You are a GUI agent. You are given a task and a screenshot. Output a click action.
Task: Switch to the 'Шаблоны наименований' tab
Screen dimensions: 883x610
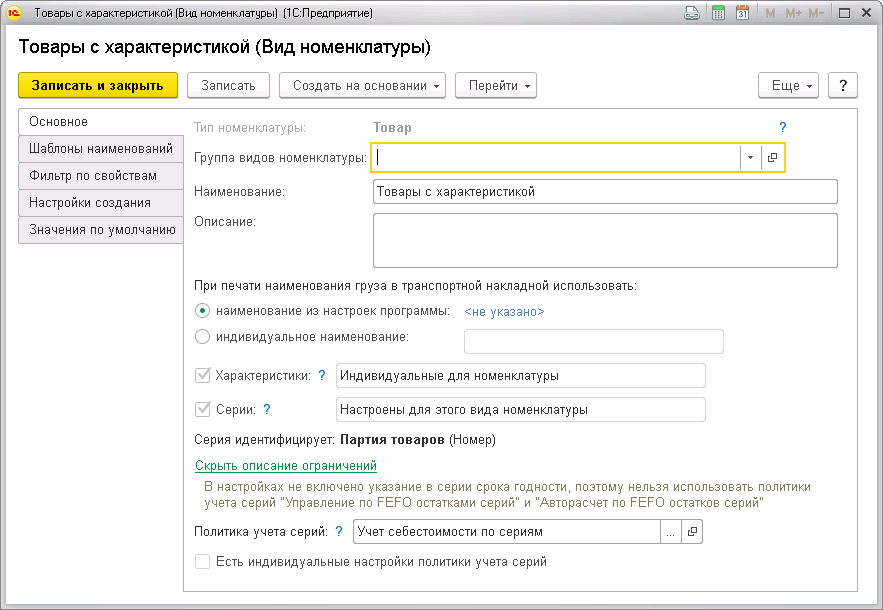click(x=101, y=149)
